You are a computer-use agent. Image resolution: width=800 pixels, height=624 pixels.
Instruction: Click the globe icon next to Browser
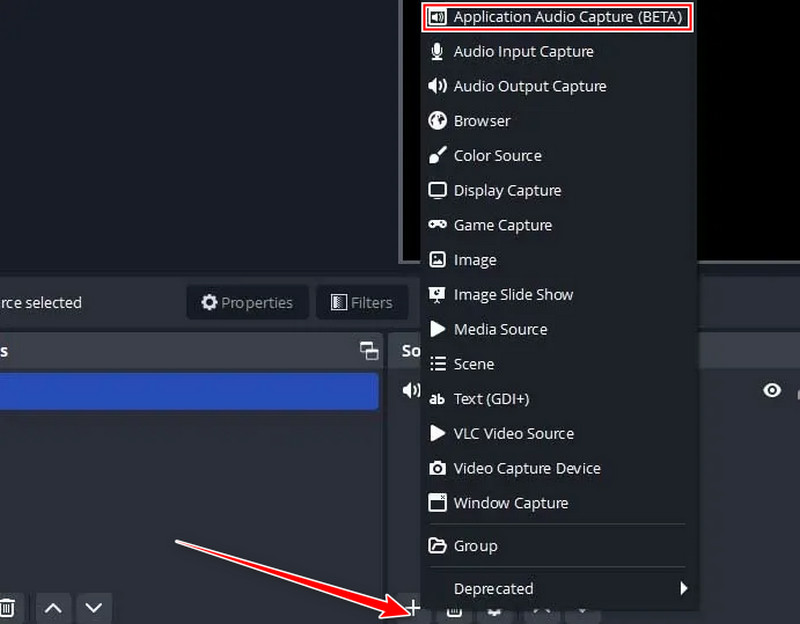437,121
